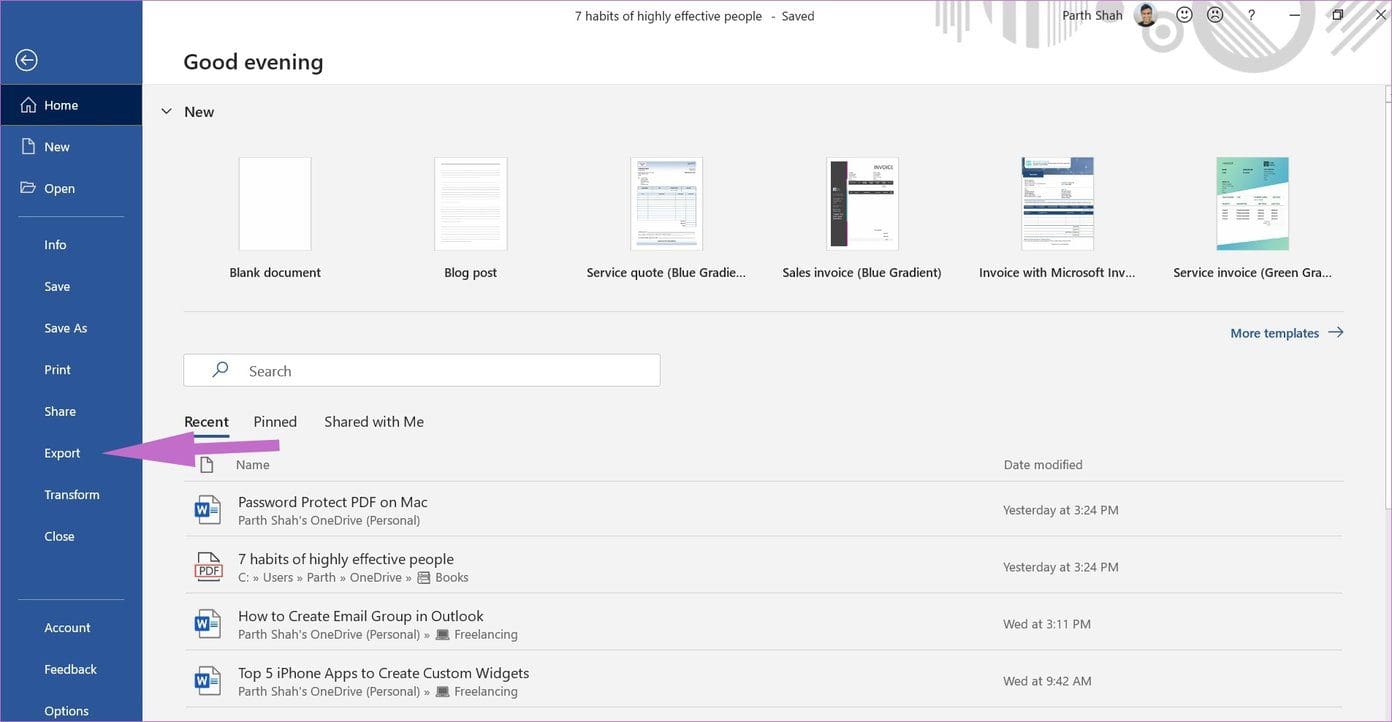Image resolution: width=1392 pixels, height=722 pixels.
Task: Click the Parth Shah account name
Action: click(x=1092, y=16)
